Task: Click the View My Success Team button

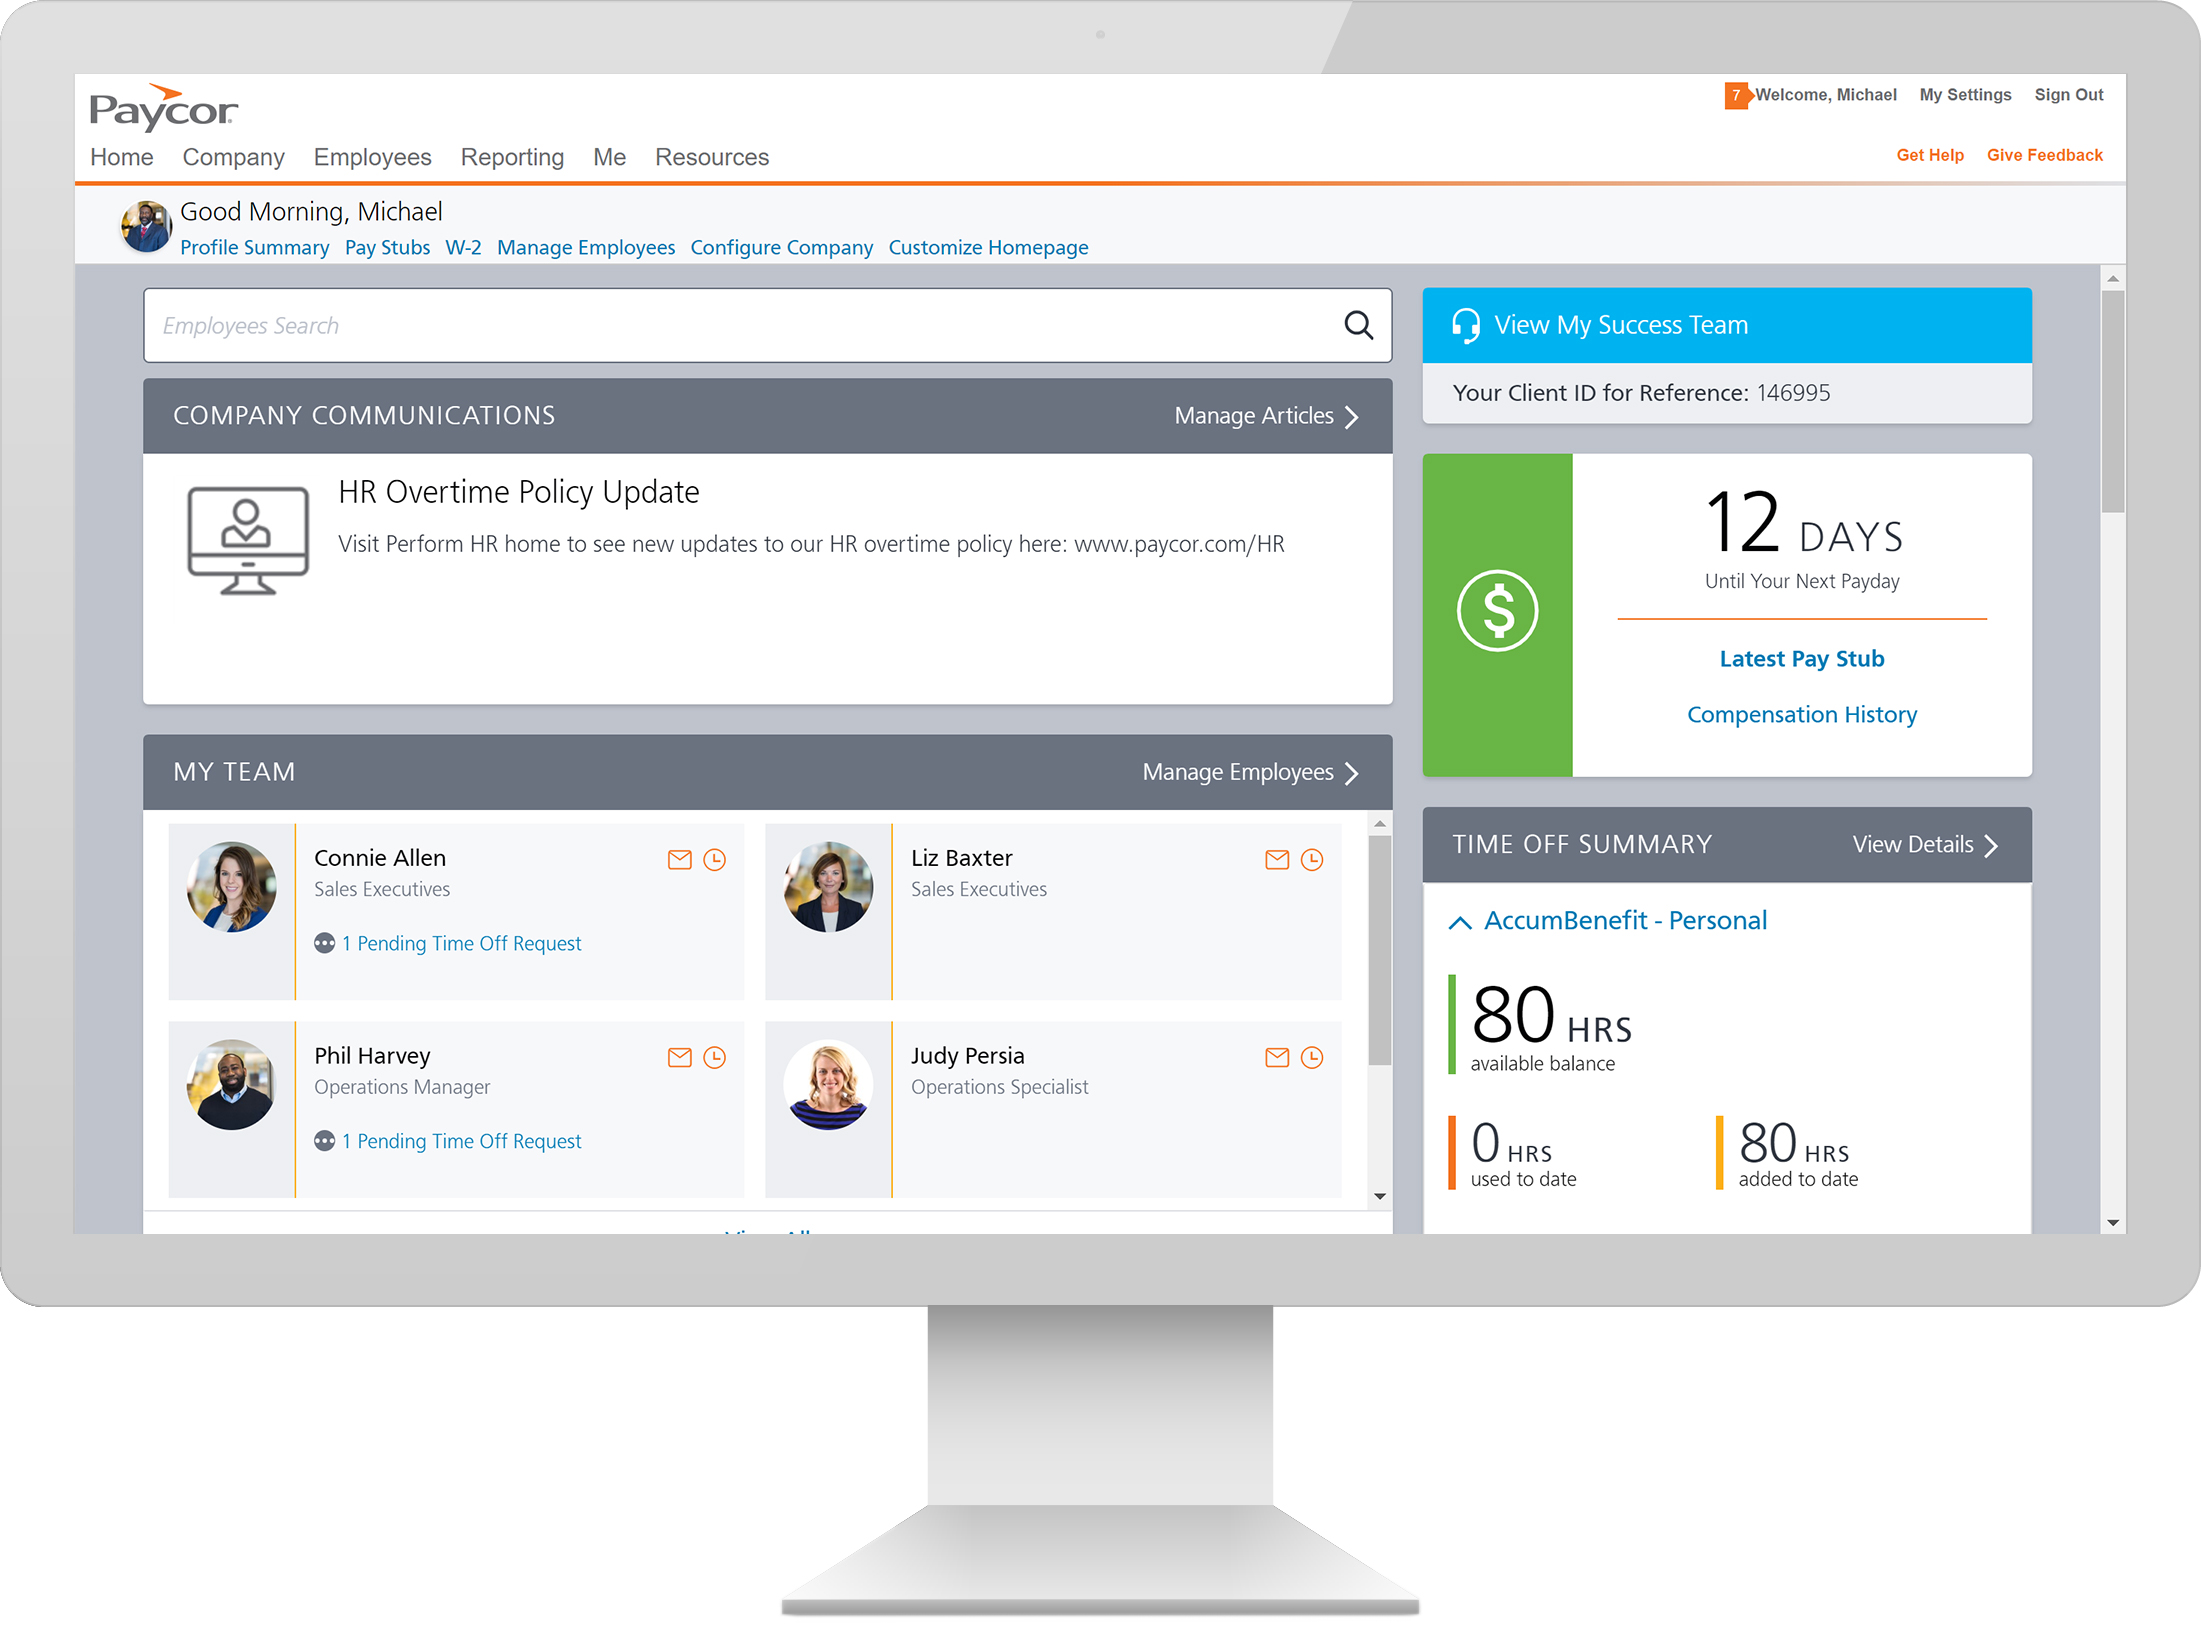Action: point(1723,323)
